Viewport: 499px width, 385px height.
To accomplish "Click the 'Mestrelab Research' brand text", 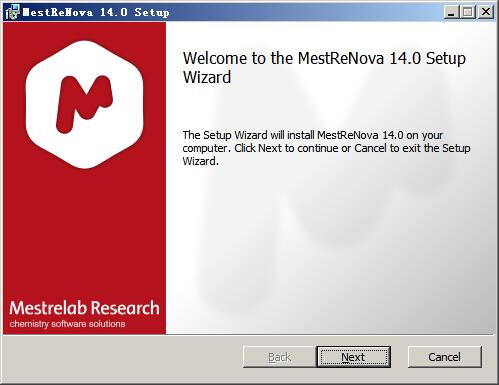I will pos(84,308).
